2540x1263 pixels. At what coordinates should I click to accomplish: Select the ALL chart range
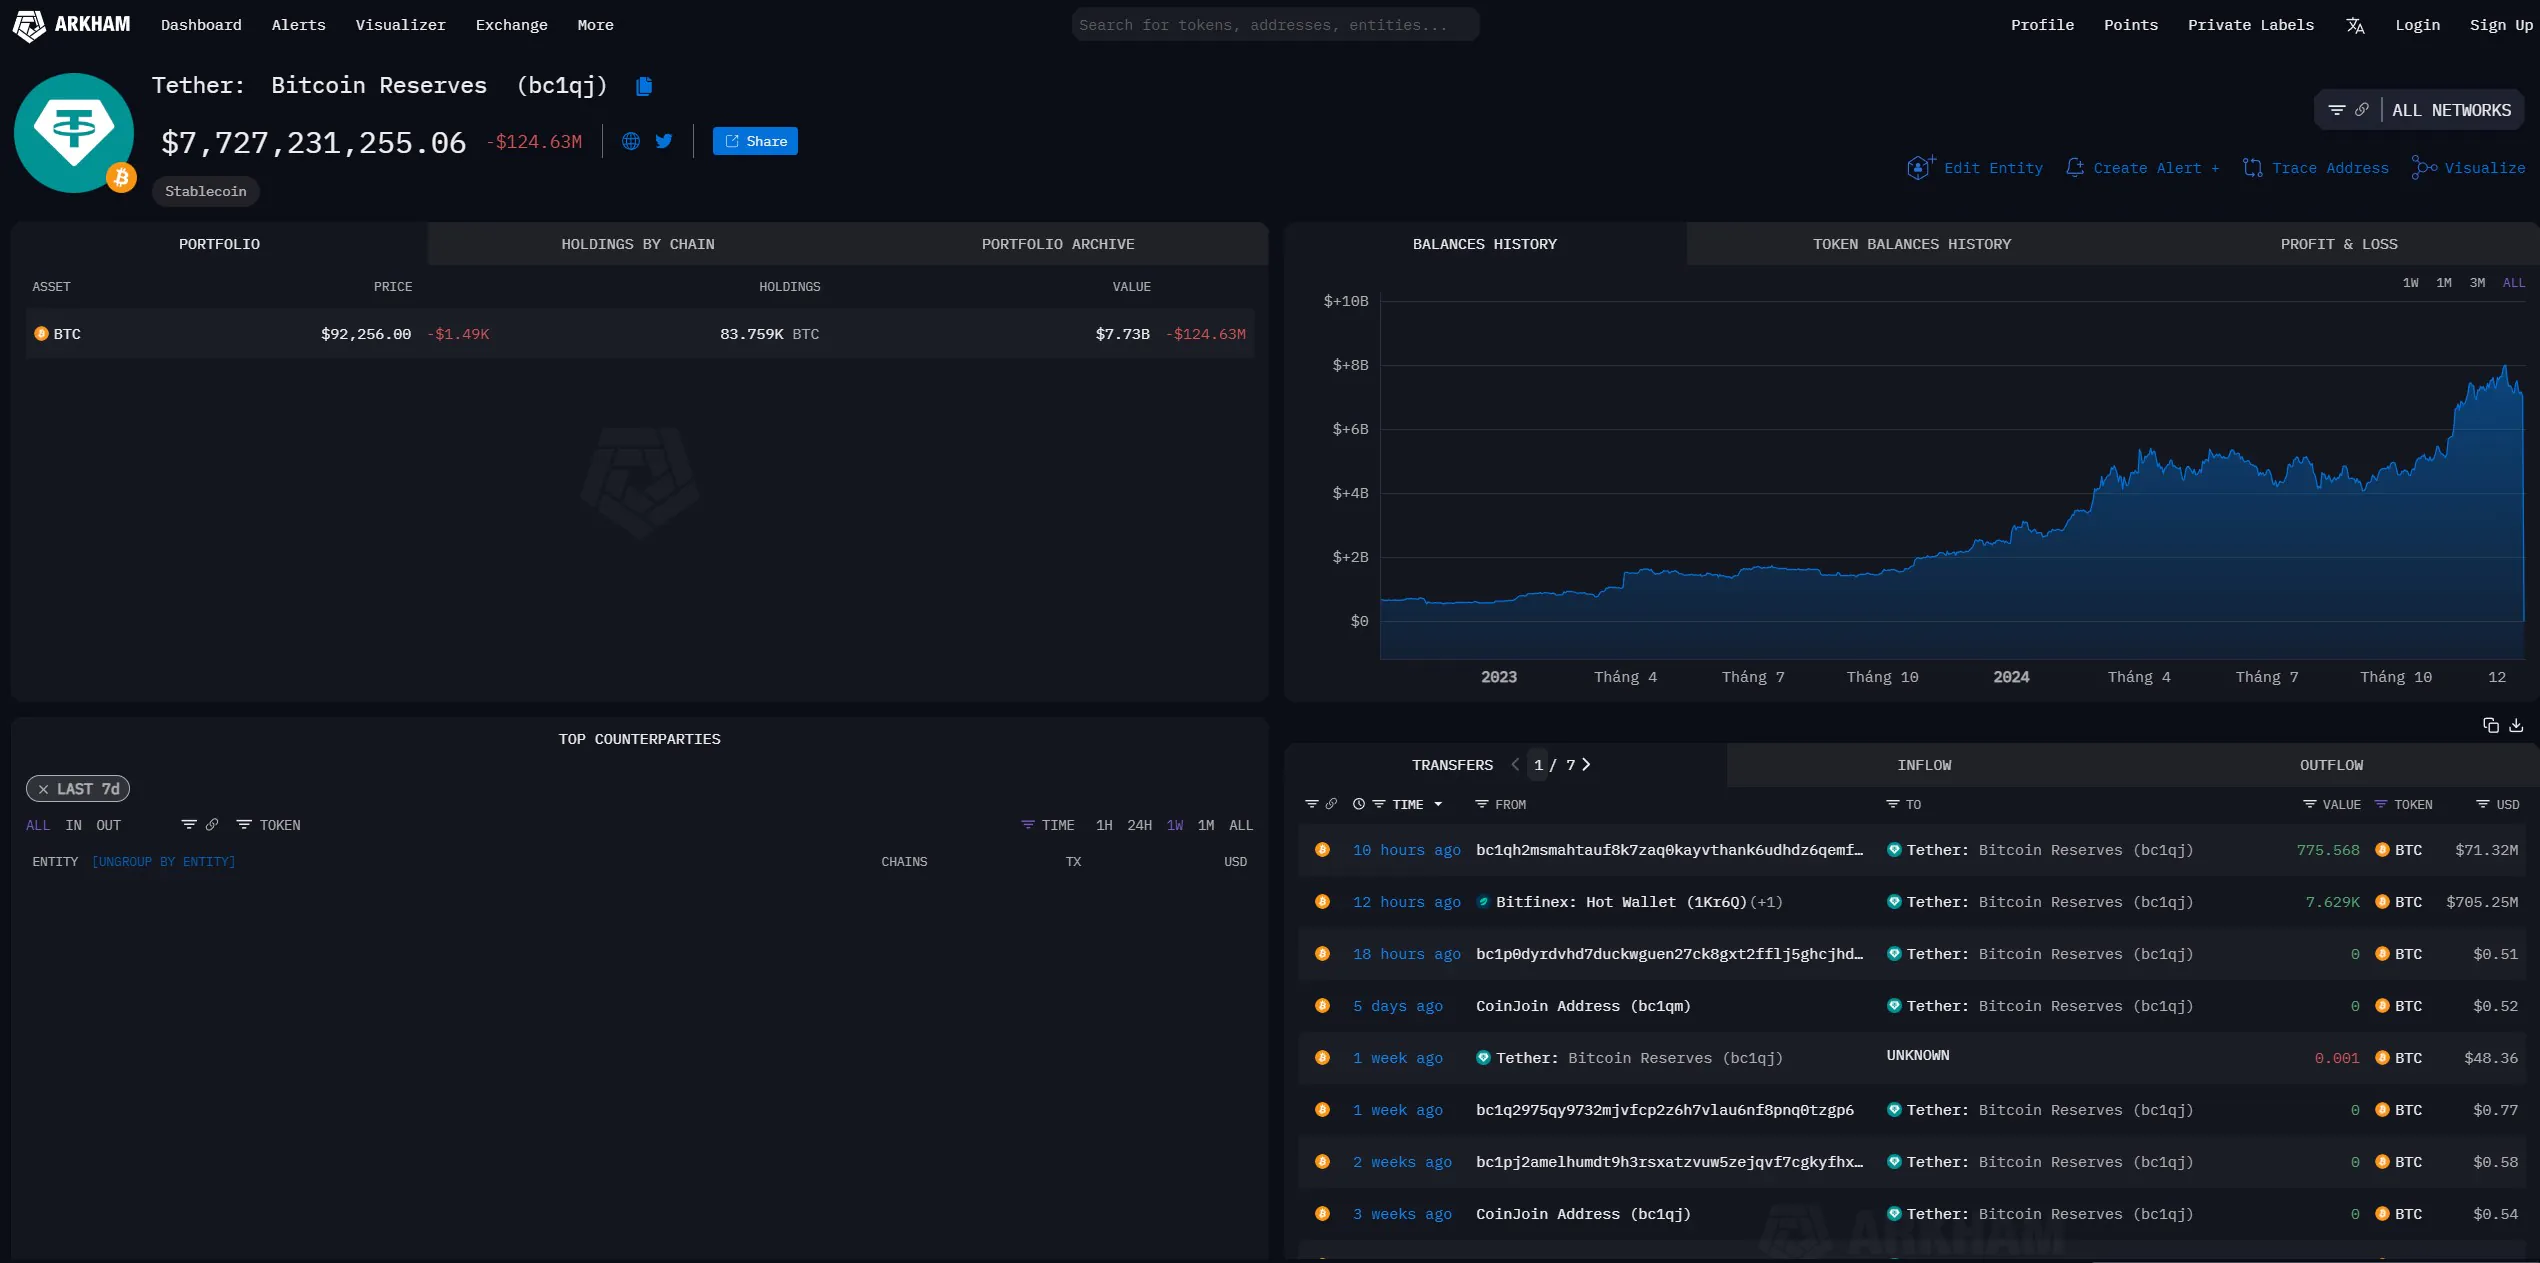(x=2513, y=283)
